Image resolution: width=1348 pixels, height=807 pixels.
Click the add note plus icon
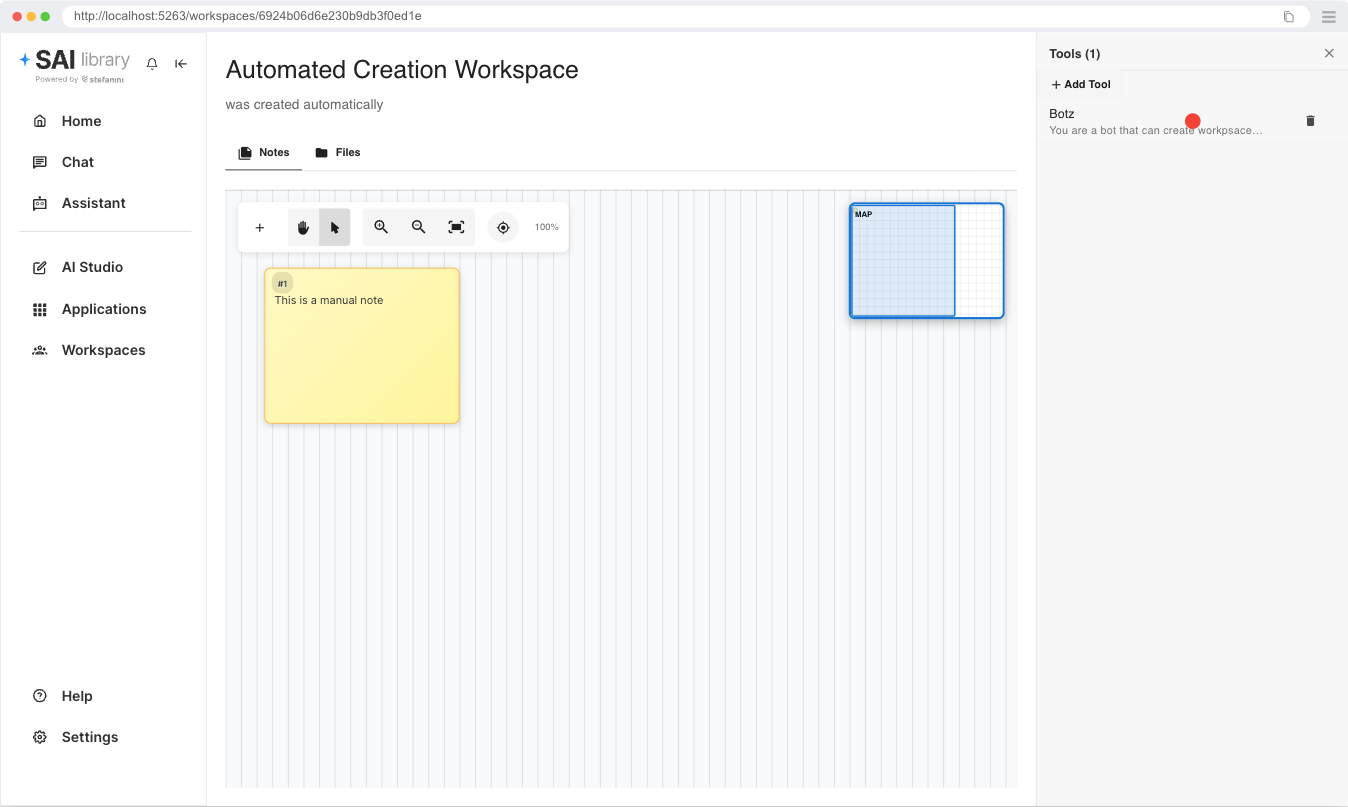click(x=260, y=228)
